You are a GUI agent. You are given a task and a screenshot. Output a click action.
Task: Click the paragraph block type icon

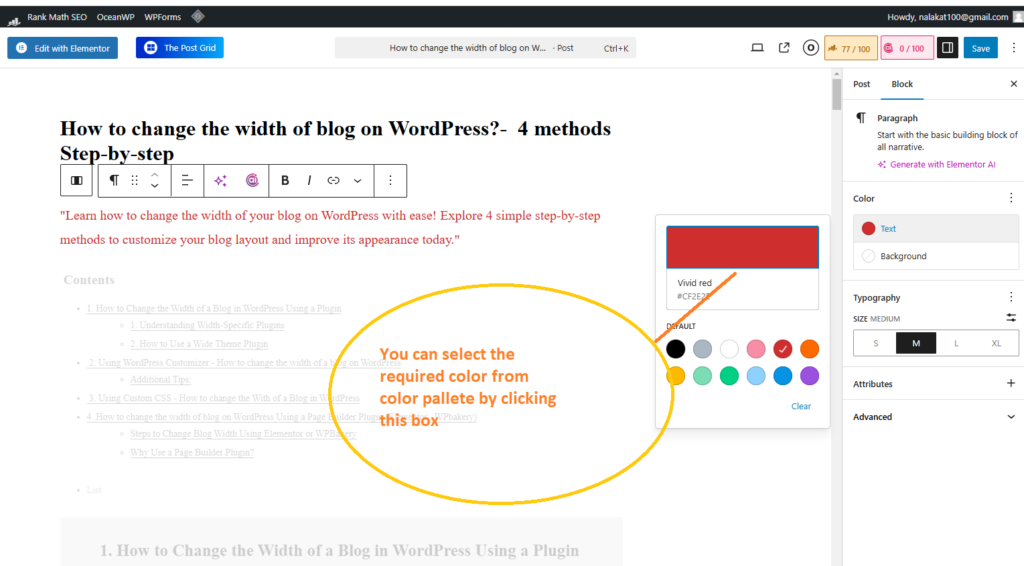tap(114, 180)
